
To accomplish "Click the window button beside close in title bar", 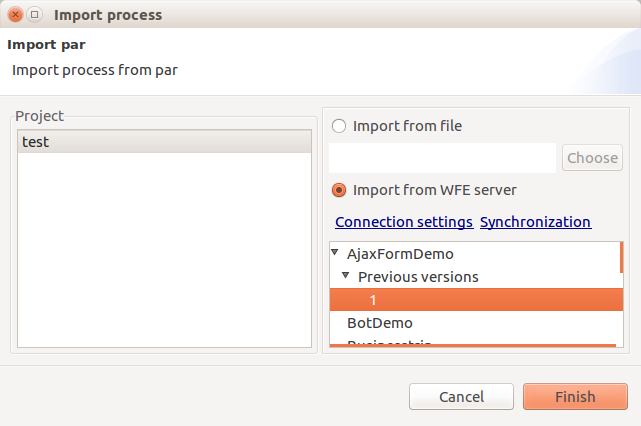I will (x=34, y=15).
